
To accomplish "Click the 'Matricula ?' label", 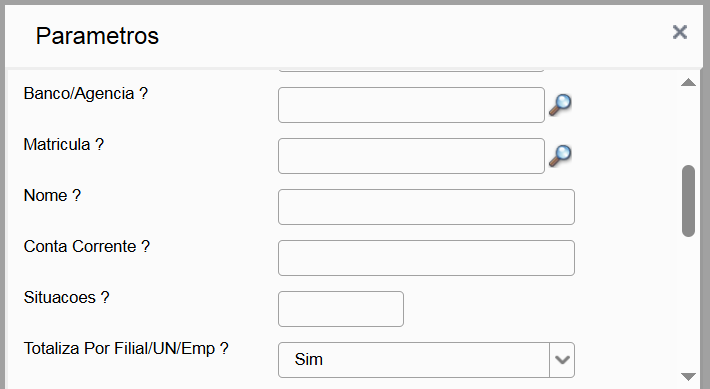I will click(64, 144).
